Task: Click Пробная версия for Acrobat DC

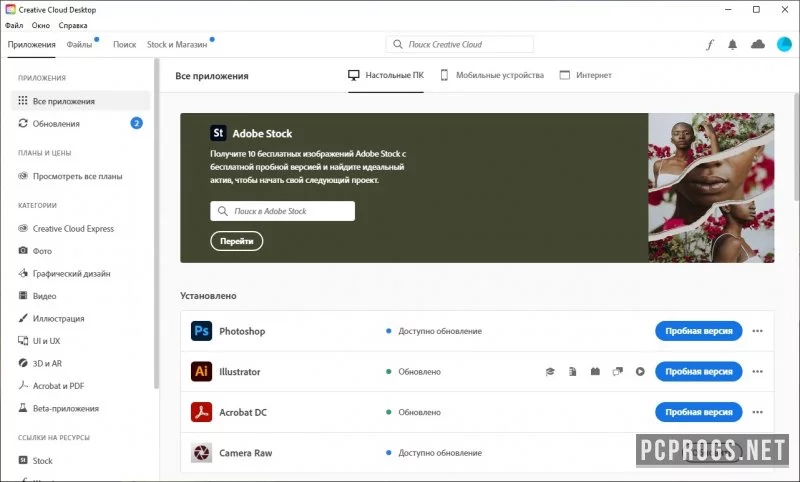Action: click(x=698, y=412)
